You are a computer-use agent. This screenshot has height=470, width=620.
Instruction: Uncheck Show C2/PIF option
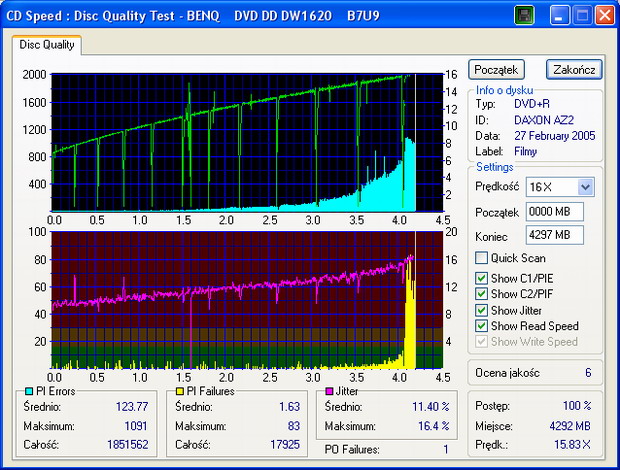[481, 294]
